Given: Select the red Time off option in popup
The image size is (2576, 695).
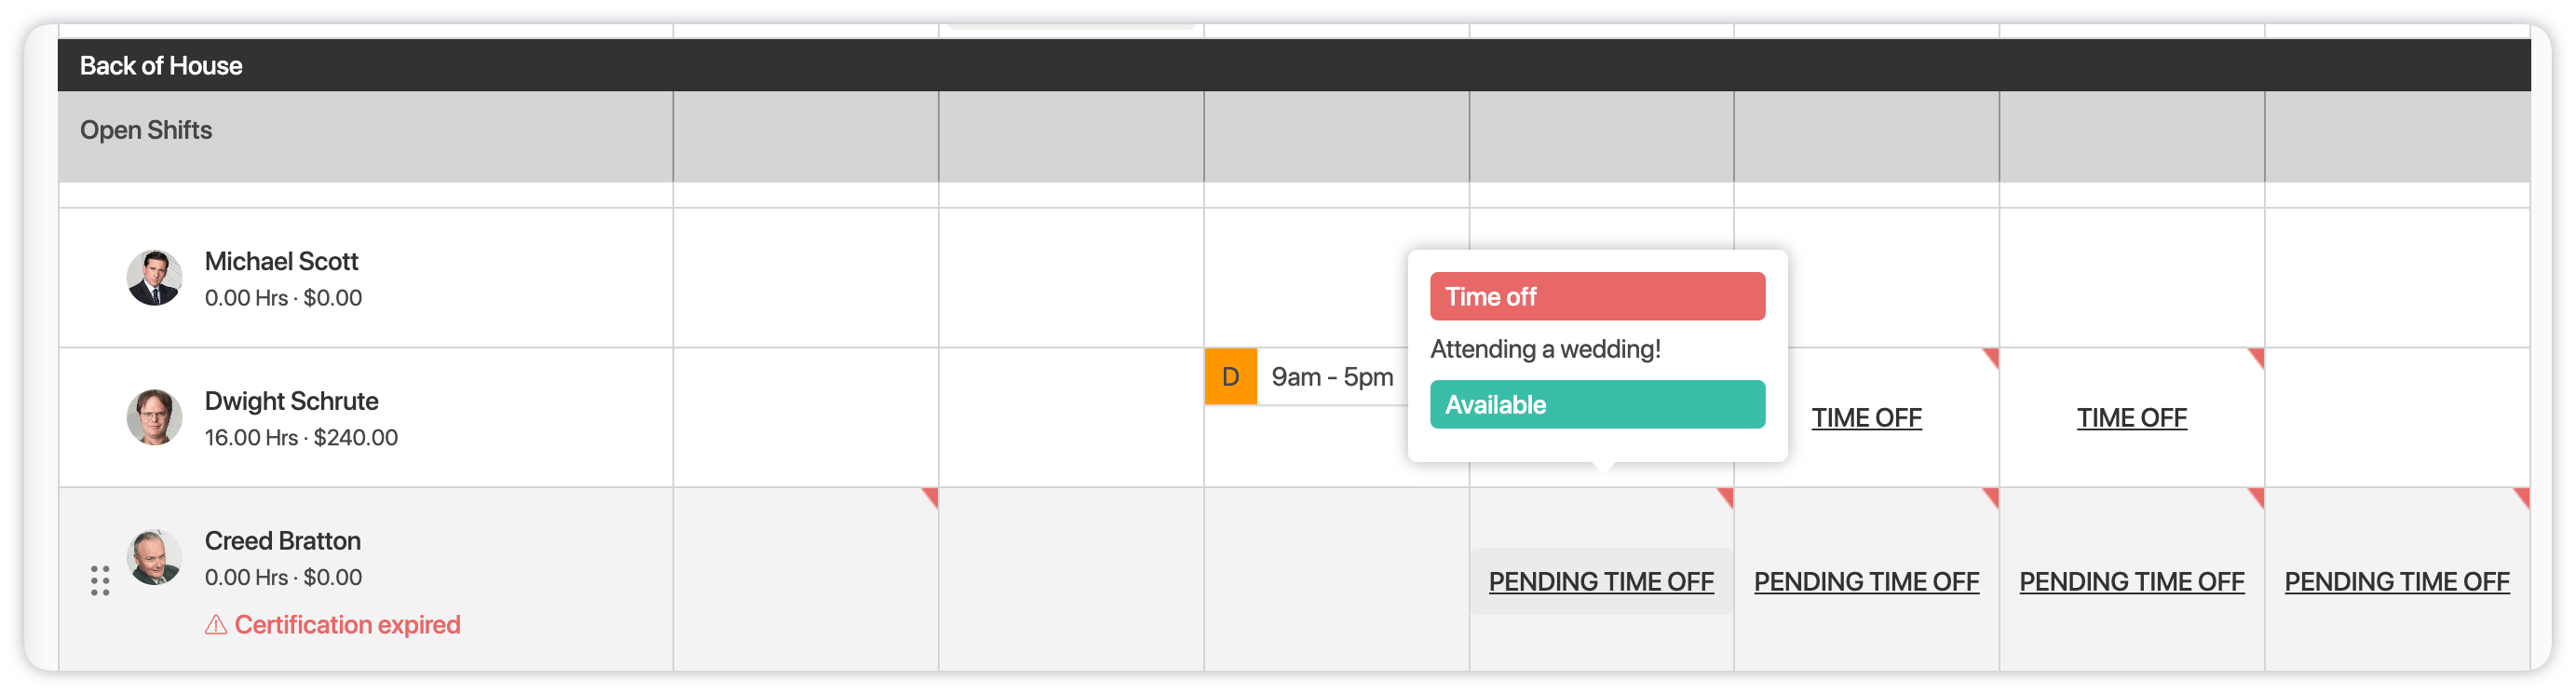Looking at the screenshot, I should coord(1597,297).
